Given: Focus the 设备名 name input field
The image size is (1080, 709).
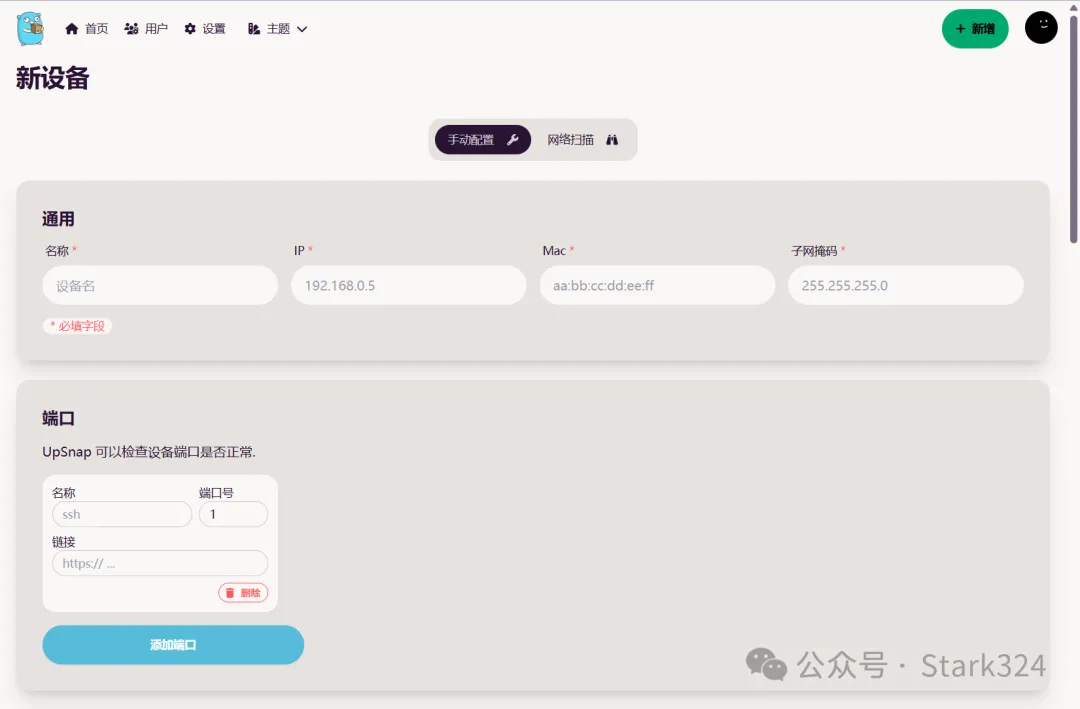Looking at the screenshot, I should coord(160,285).
